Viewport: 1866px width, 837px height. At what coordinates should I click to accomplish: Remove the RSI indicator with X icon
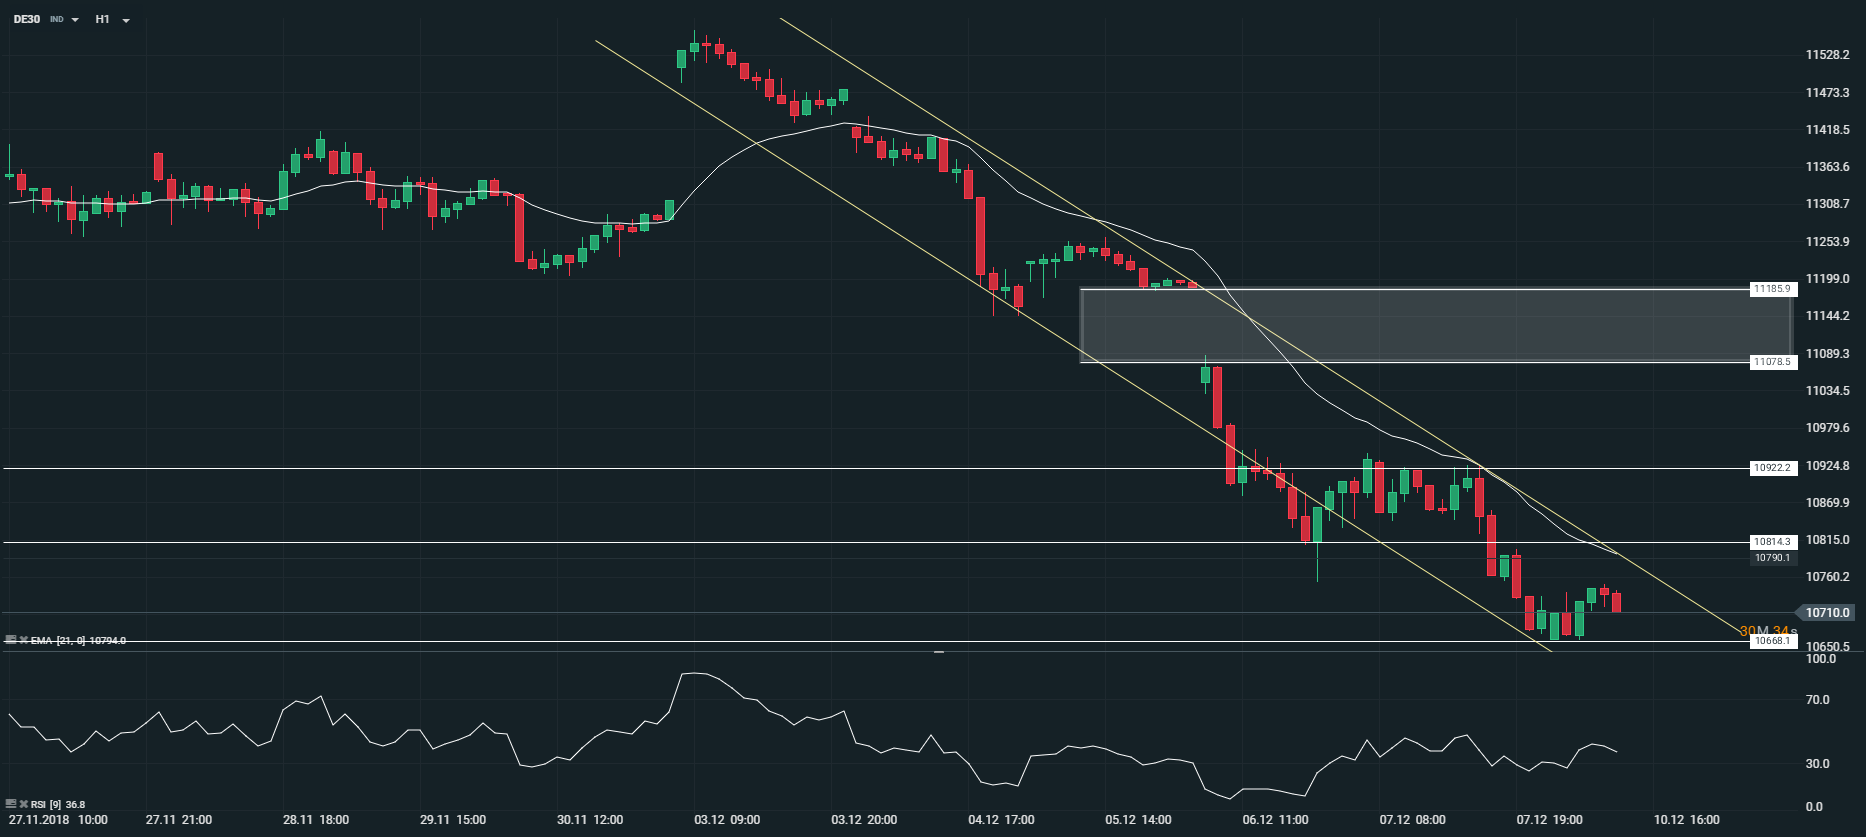23,804
